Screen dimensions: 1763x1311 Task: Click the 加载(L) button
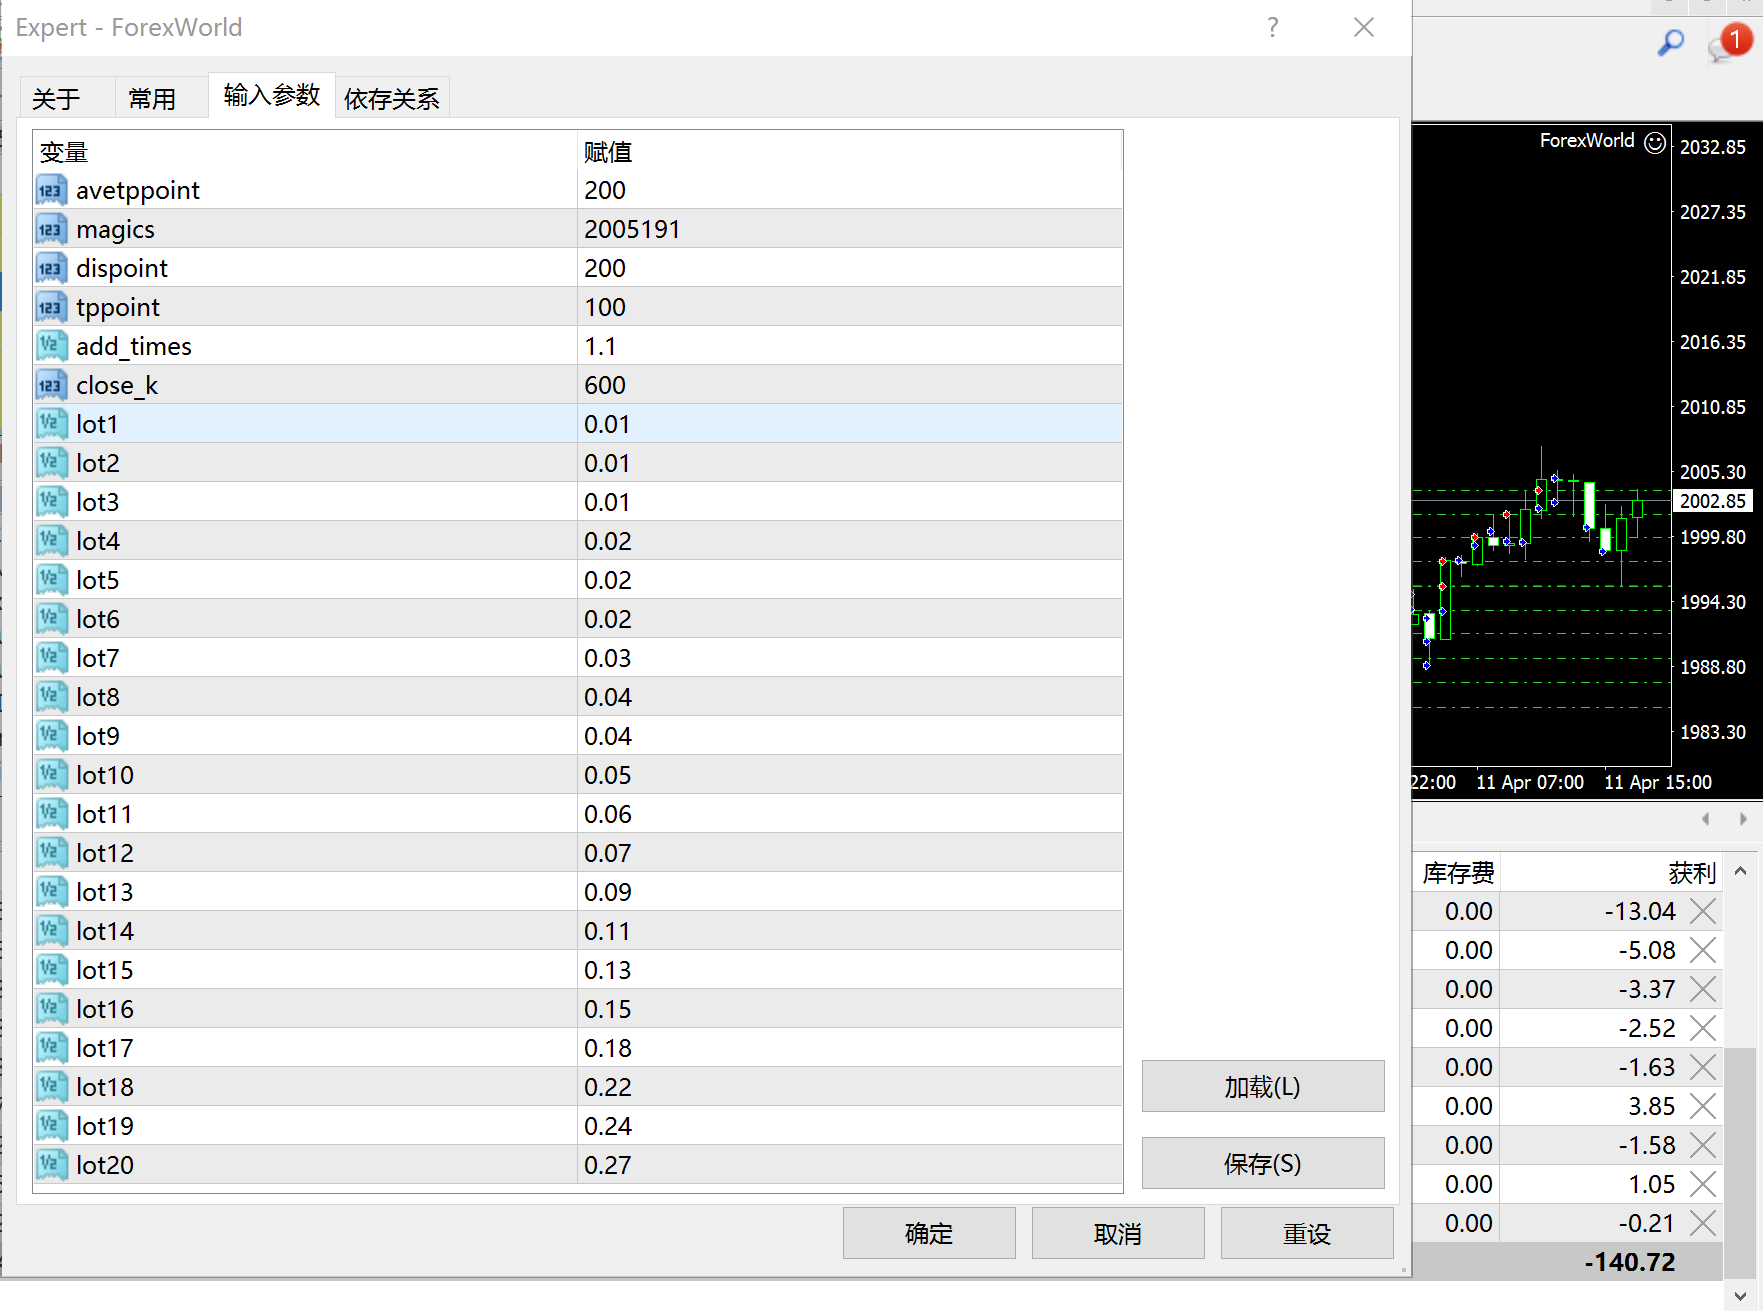[x=1263, y=1086]
